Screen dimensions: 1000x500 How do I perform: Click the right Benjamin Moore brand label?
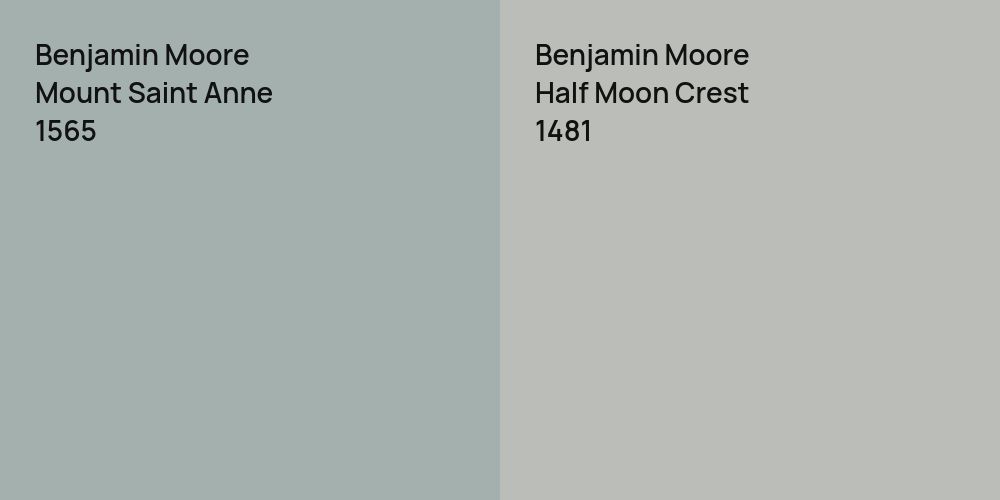642,55
